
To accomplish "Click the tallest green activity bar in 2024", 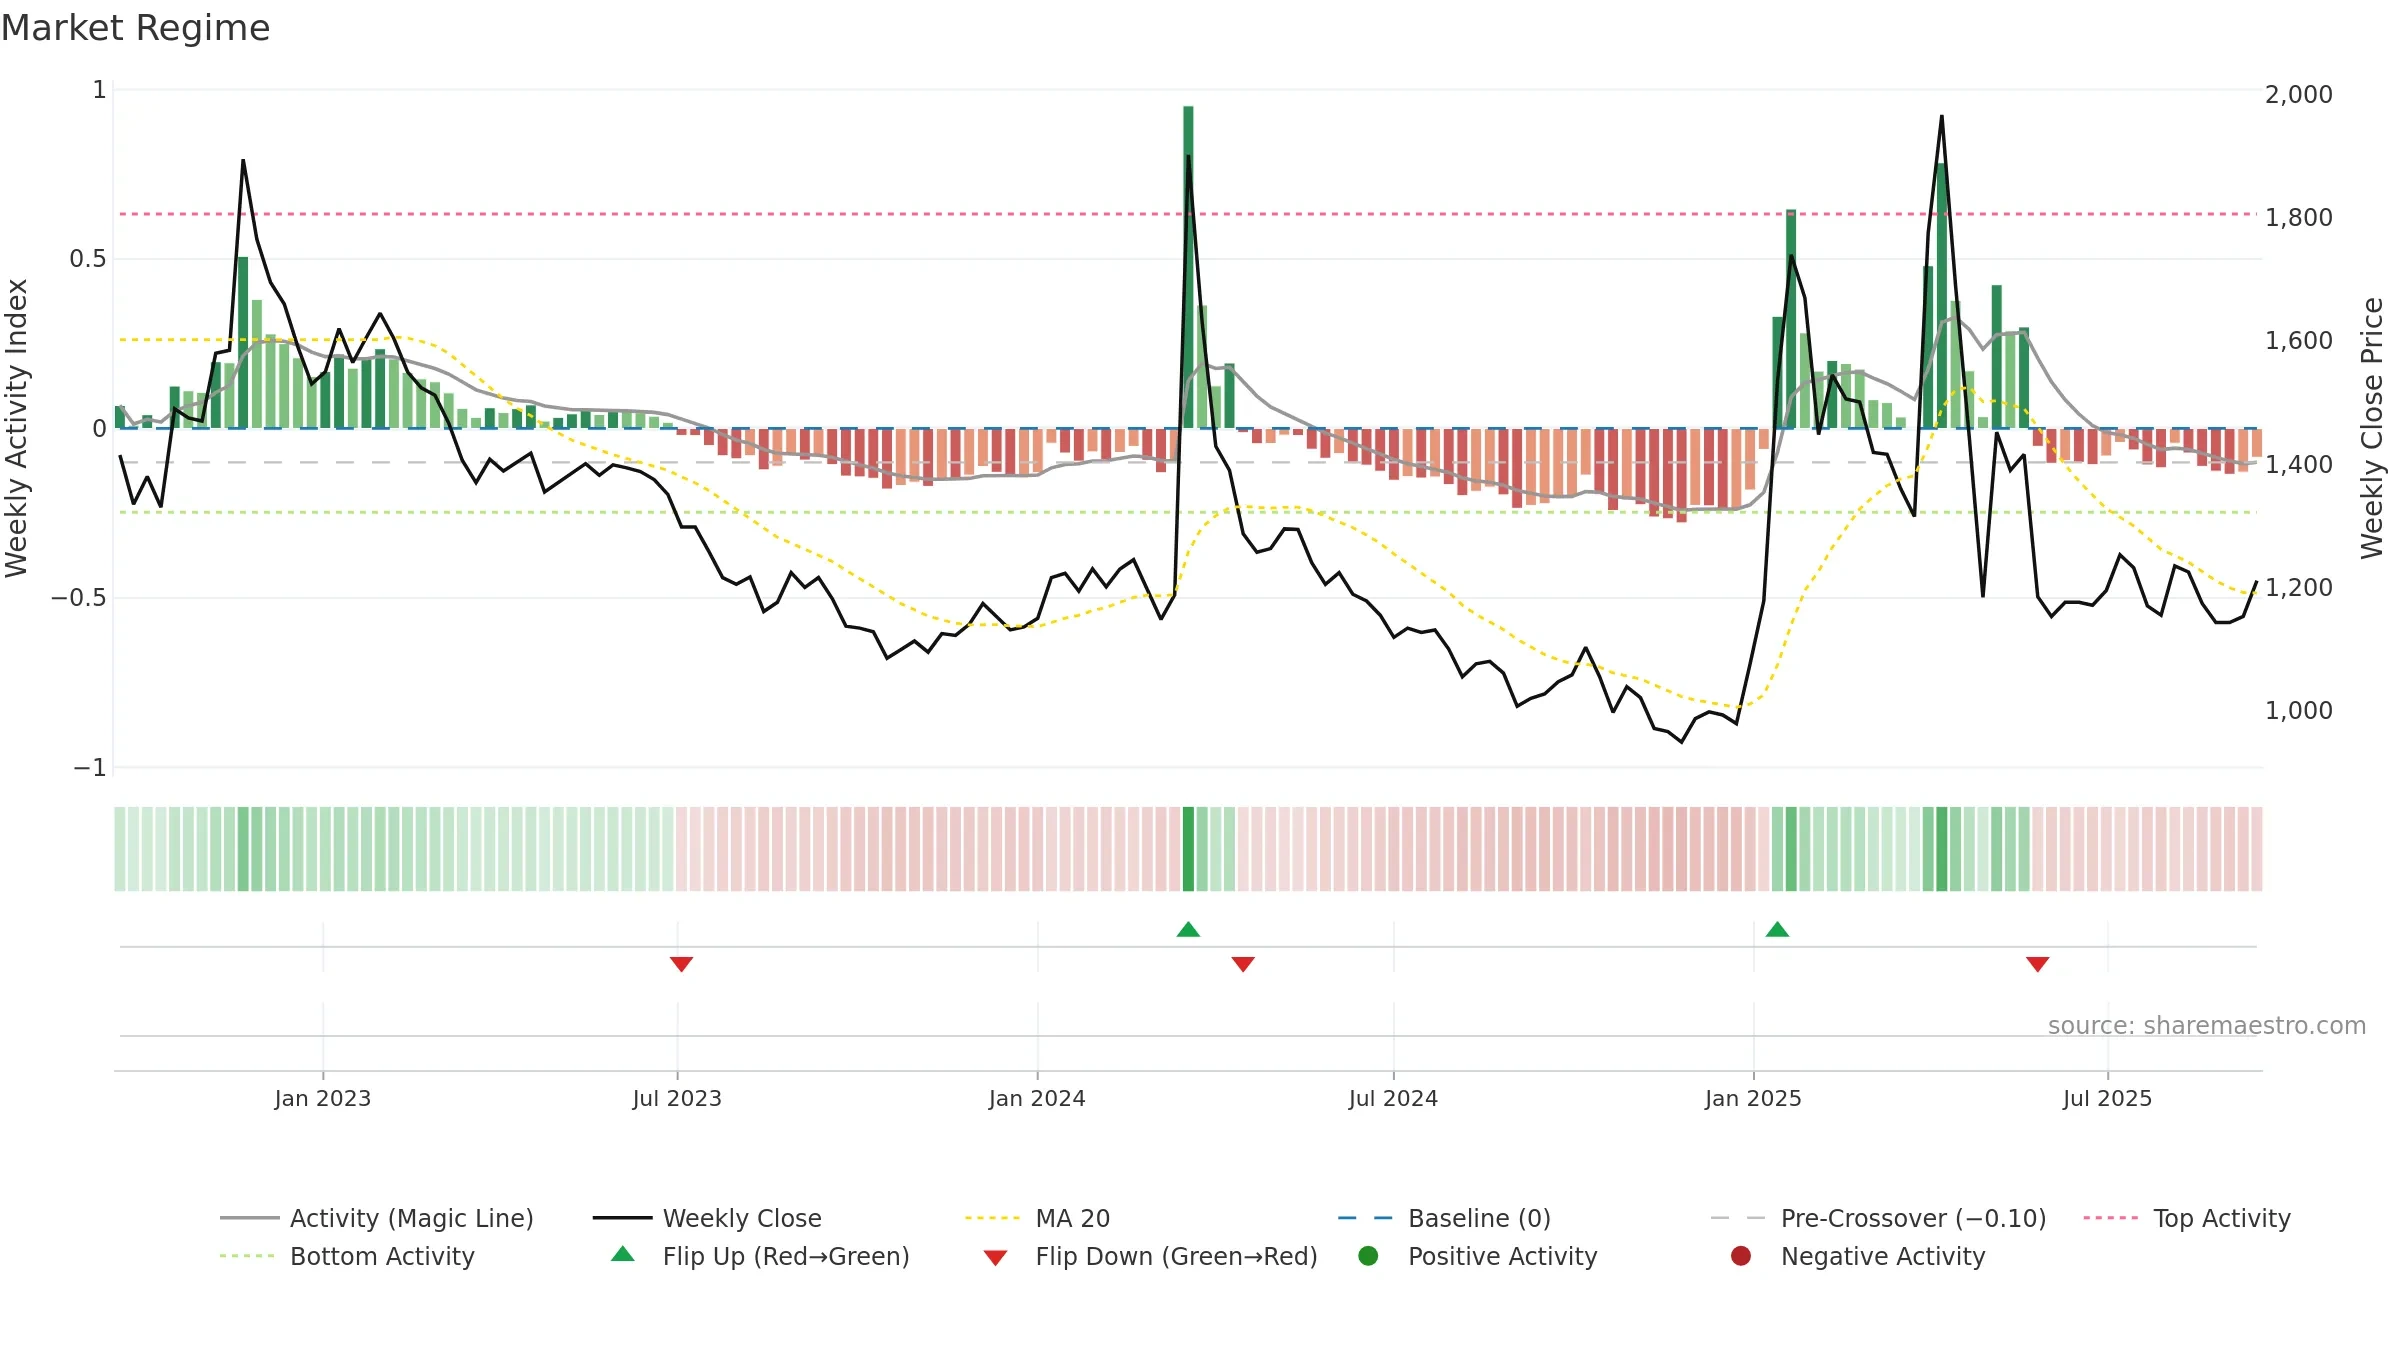I will [1188, 267].
